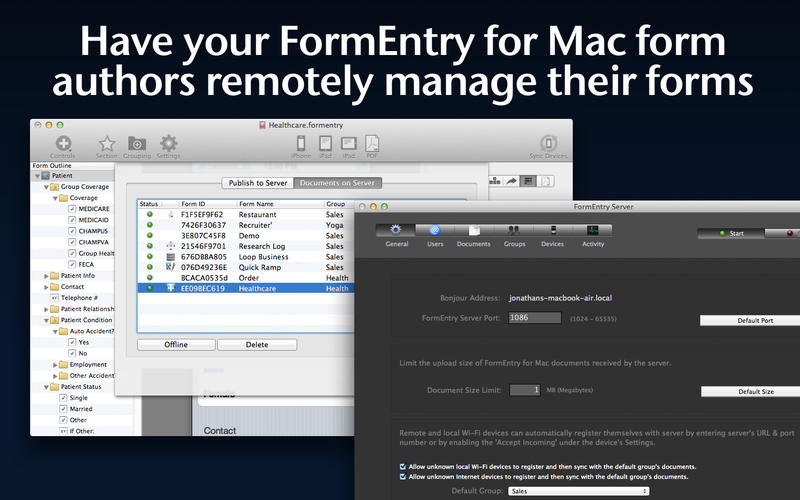This screenshot has width=800, height=500.
Task: Toggle the CHAMPUS checkbox
Action: coord(72,231)
